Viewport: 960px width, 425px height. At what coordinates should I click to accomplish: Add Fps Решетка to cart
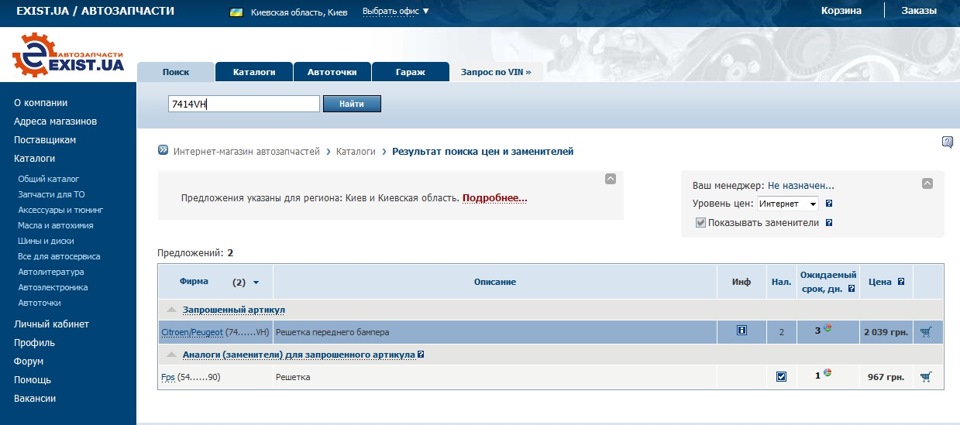(x=926, y=377)
